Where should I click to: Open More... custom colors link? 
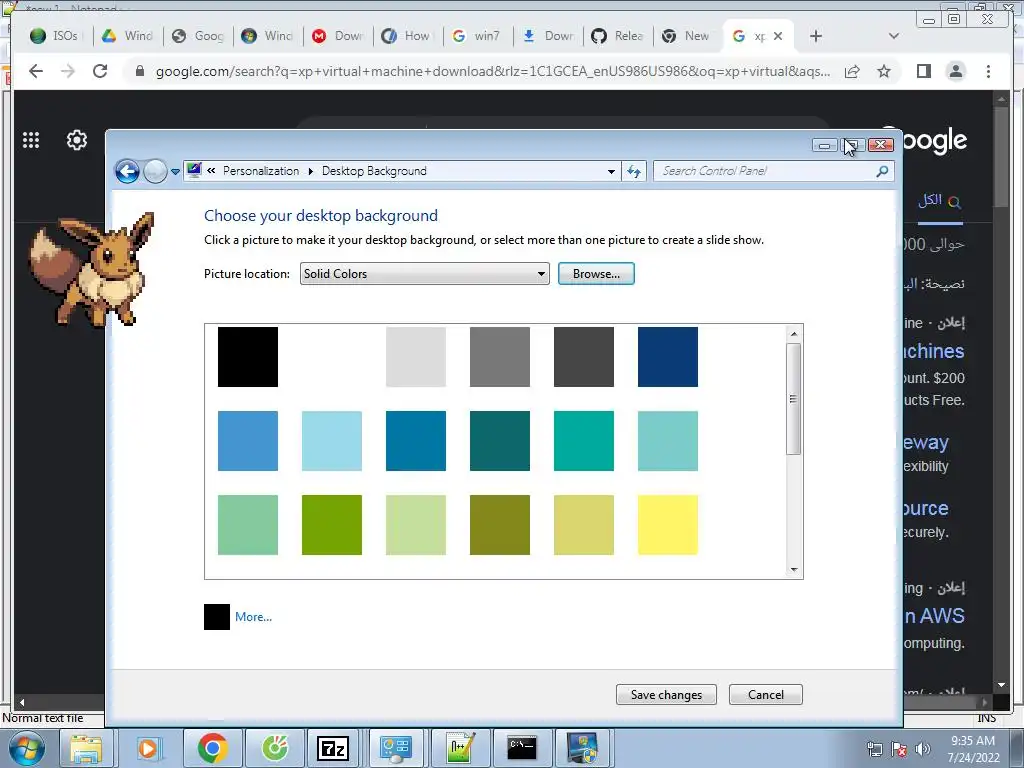coord(253,616)
